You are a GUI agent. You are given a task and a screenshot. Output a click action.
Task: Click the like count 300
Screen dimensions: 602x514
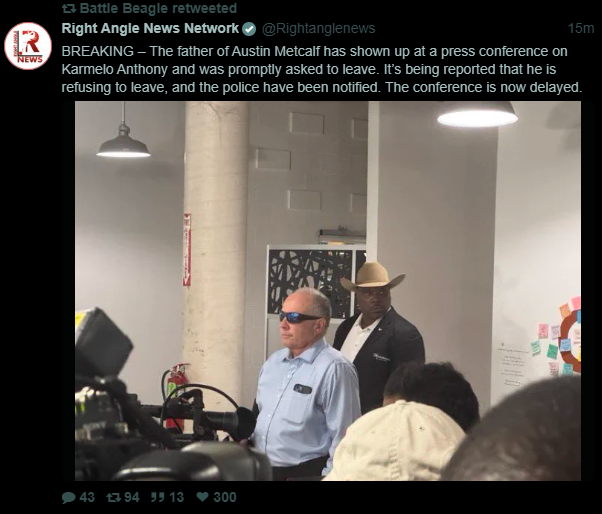coord(225,497)
